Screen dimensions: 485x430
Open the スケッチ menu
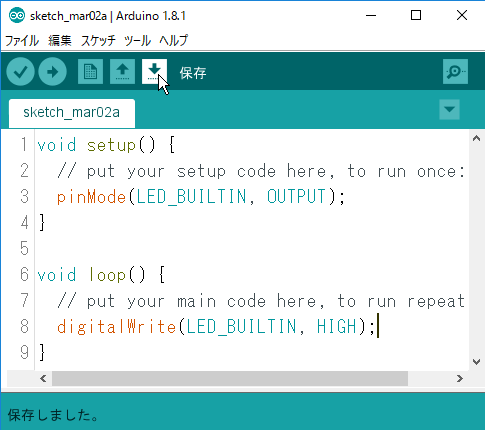coord(98,41)
